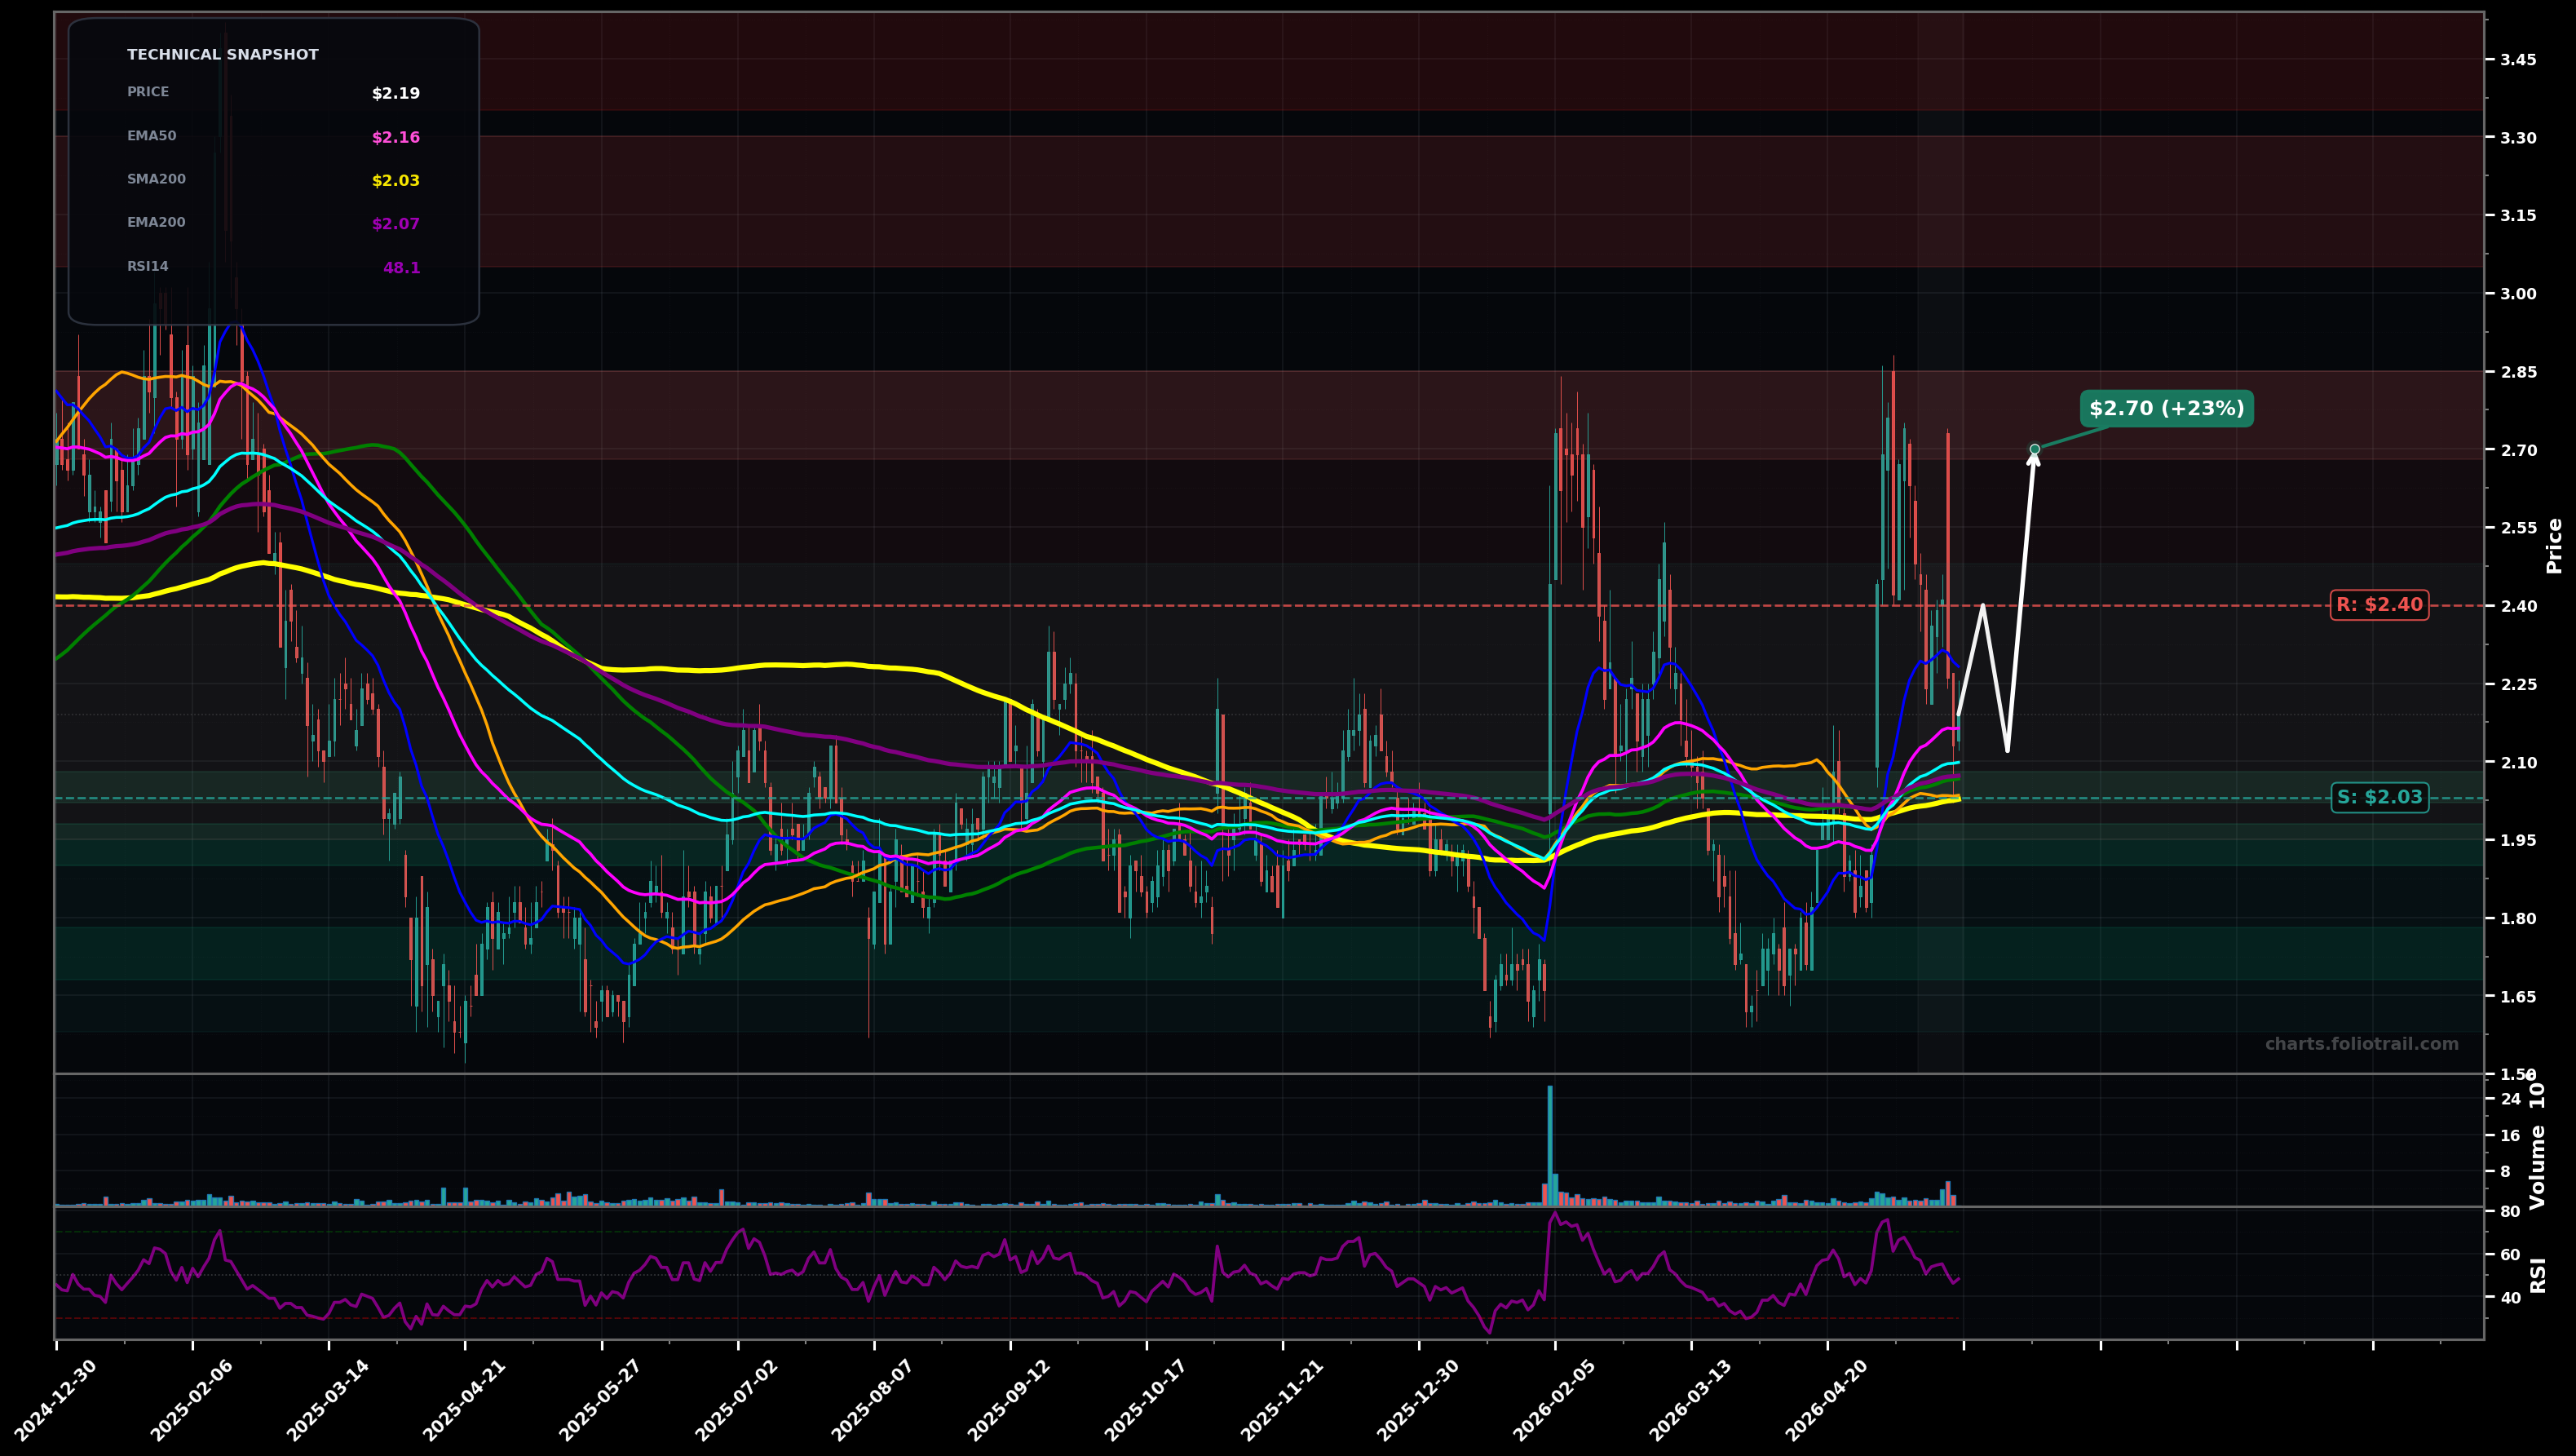Select the volume axis tick 24
The height and width of the screenshot is (1456, 2576).
click(x=2510, y=1100)
